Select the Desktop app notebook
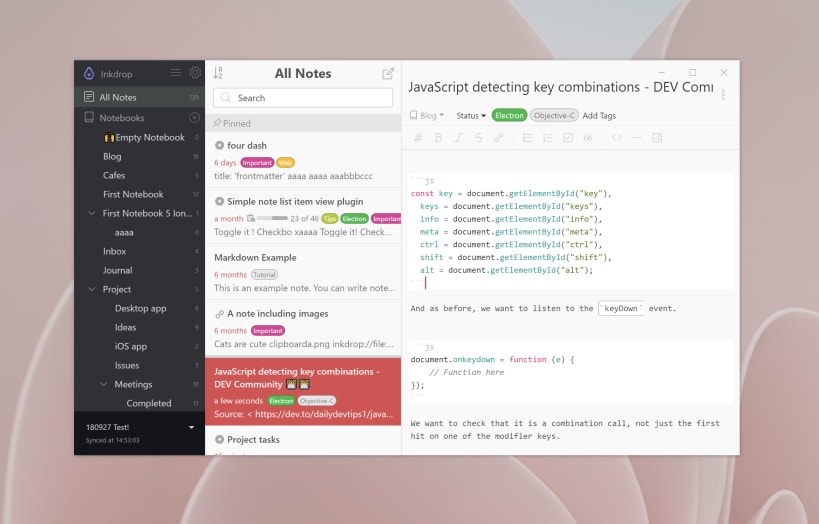The width and height of the screenshot is (819, 524). point(139,308)
